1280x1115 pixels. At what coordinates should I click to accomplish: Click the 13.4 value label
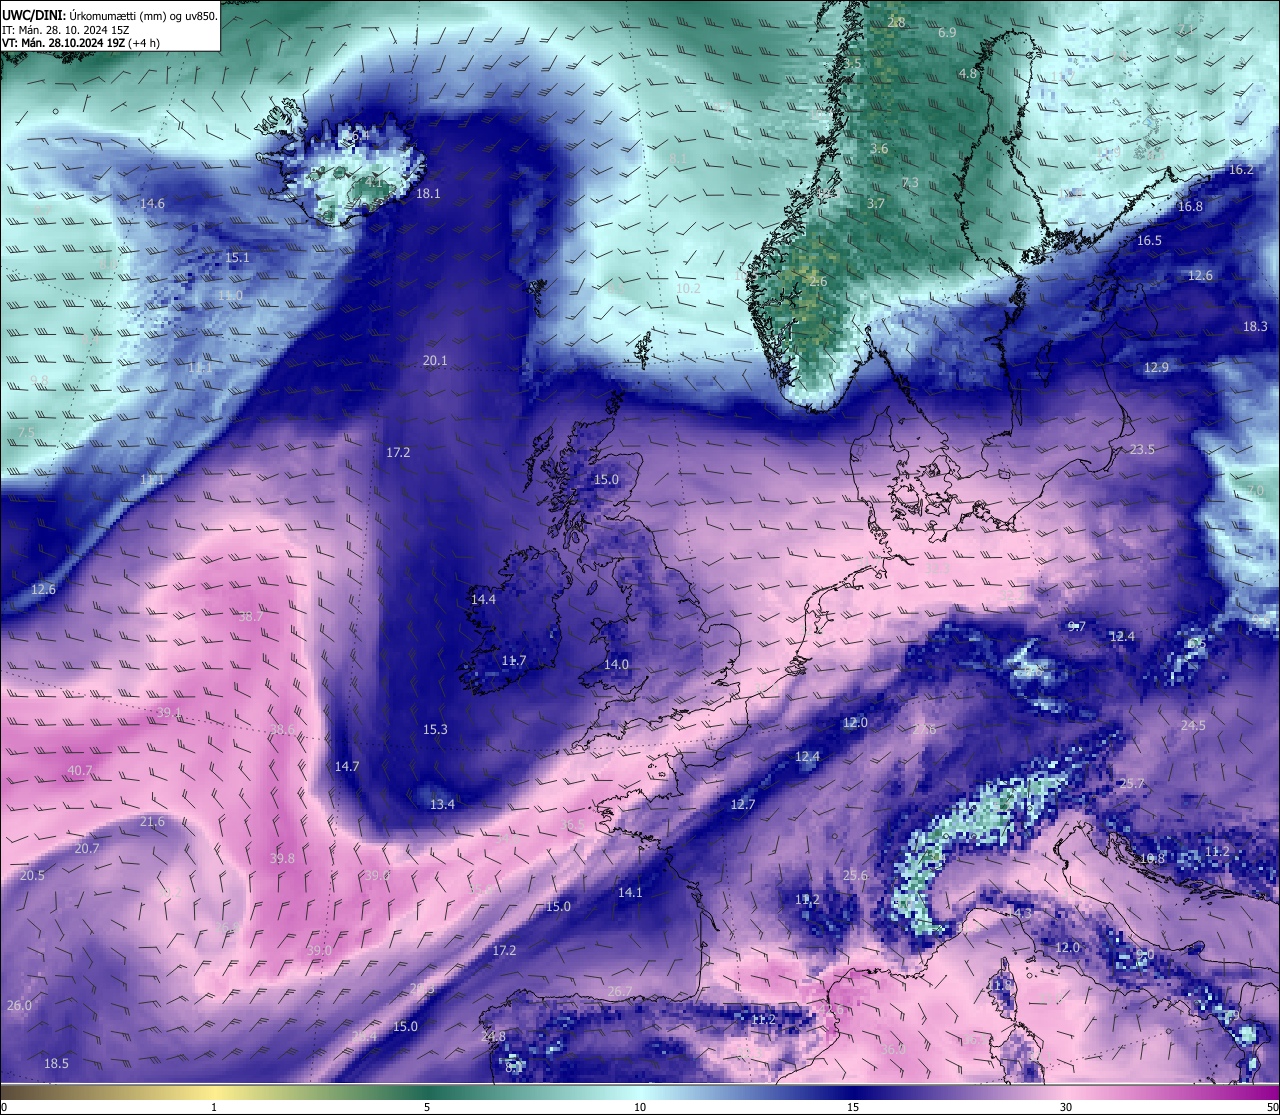(x=442, y=804)
